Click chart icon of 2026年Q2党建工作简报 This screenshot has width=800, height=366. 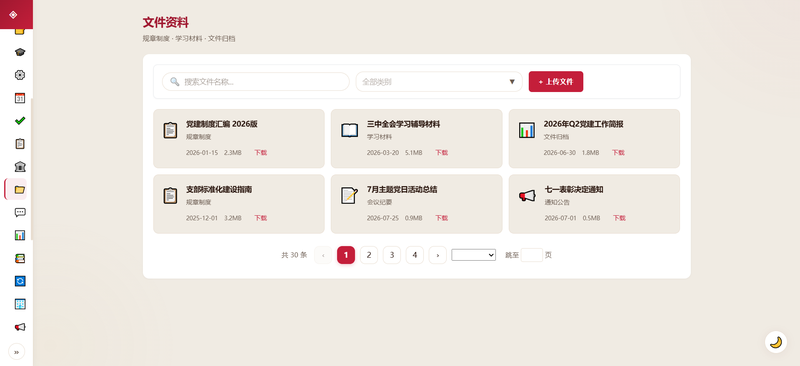527,130
